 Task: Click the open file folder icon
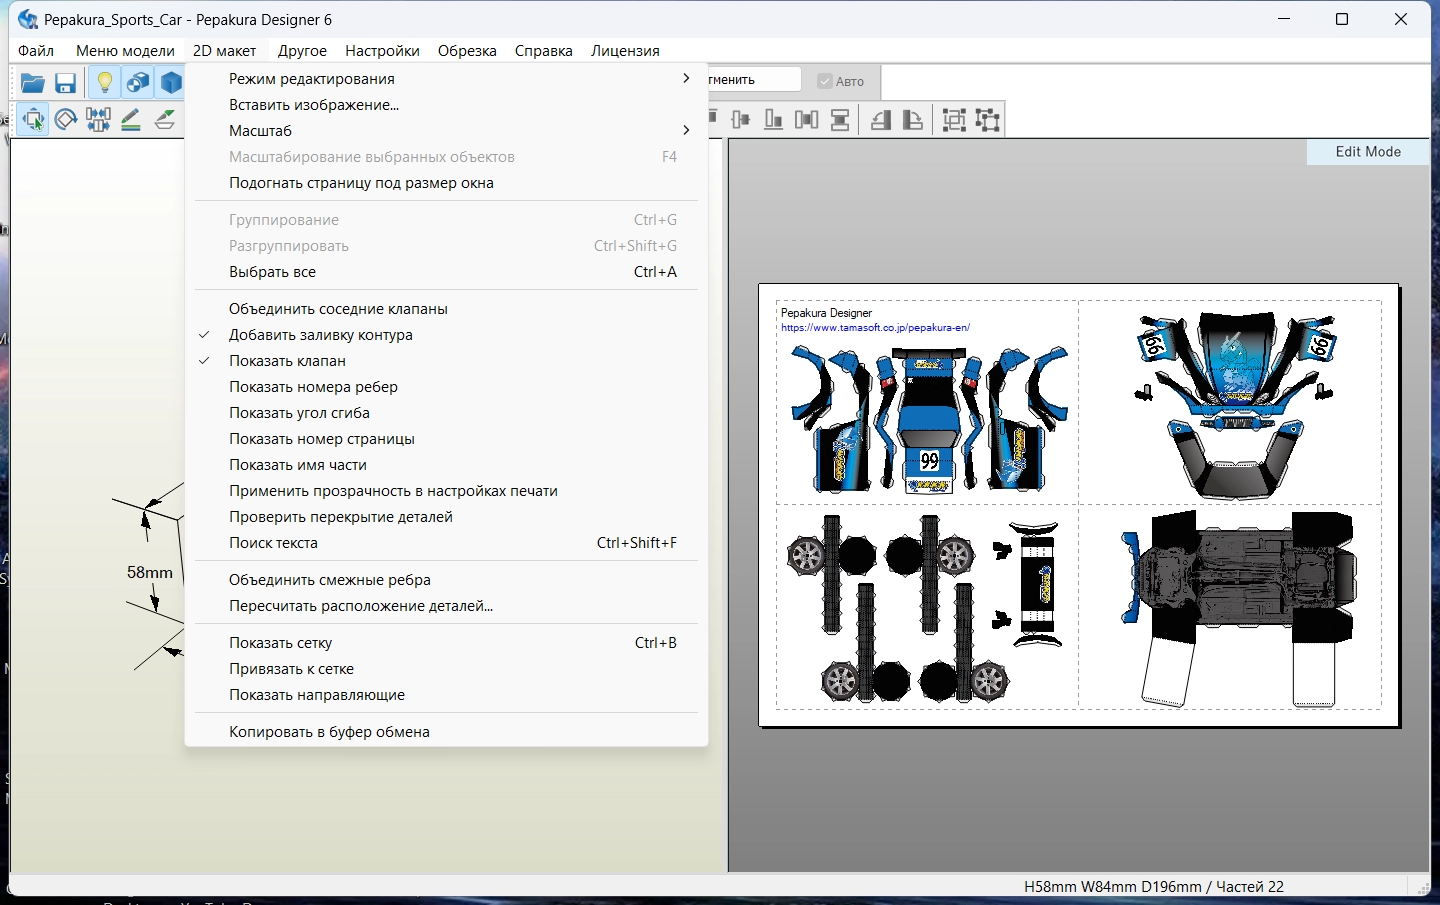[x=33, y=83]
